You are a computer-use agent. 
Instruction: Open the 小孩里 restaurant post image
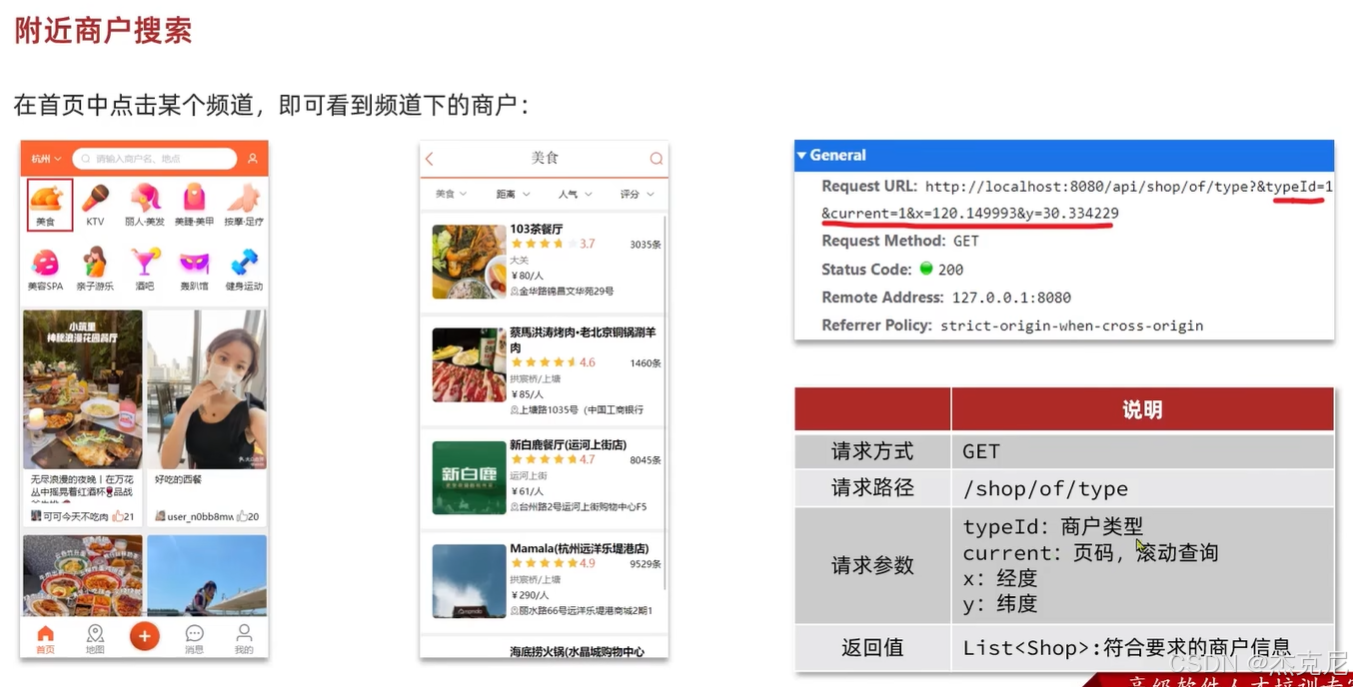[x=83, y=389]
